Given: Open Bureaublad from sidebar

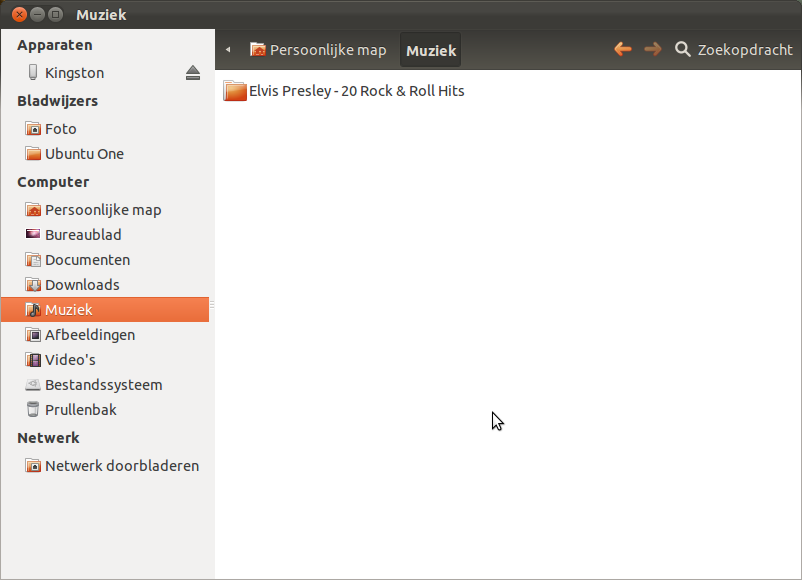Looking at the screenshot, I should (83, 235).
